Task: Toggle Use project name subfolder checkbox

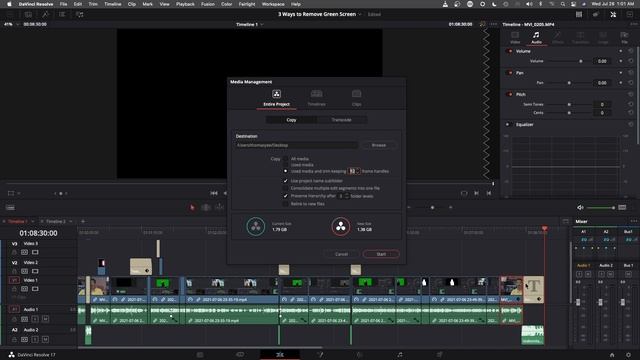Action: point(285,181)
